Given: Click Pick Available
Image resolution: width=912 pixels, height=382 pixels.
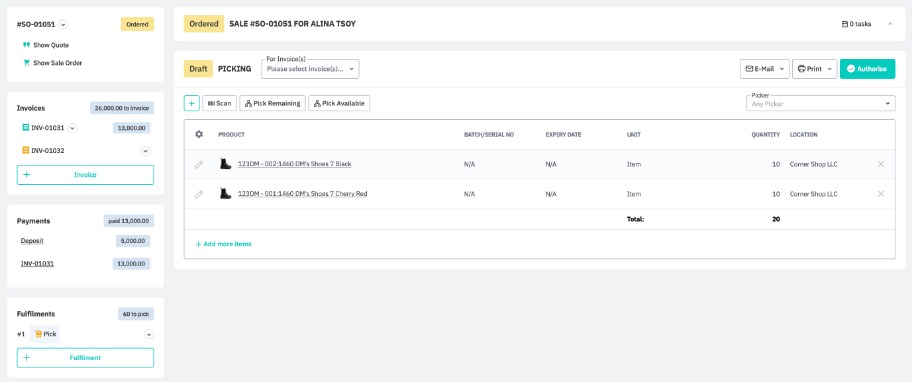Looking at the screenshot, I should (339, 103).
